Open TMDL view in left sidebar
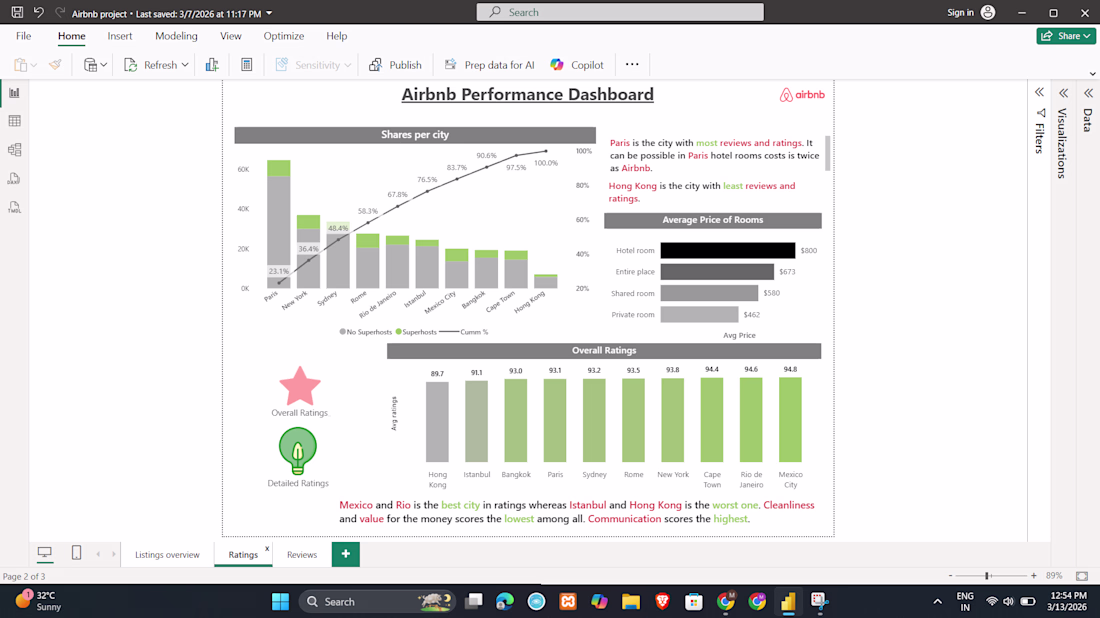Screen dimensions: 1100x618 point(14,207)
